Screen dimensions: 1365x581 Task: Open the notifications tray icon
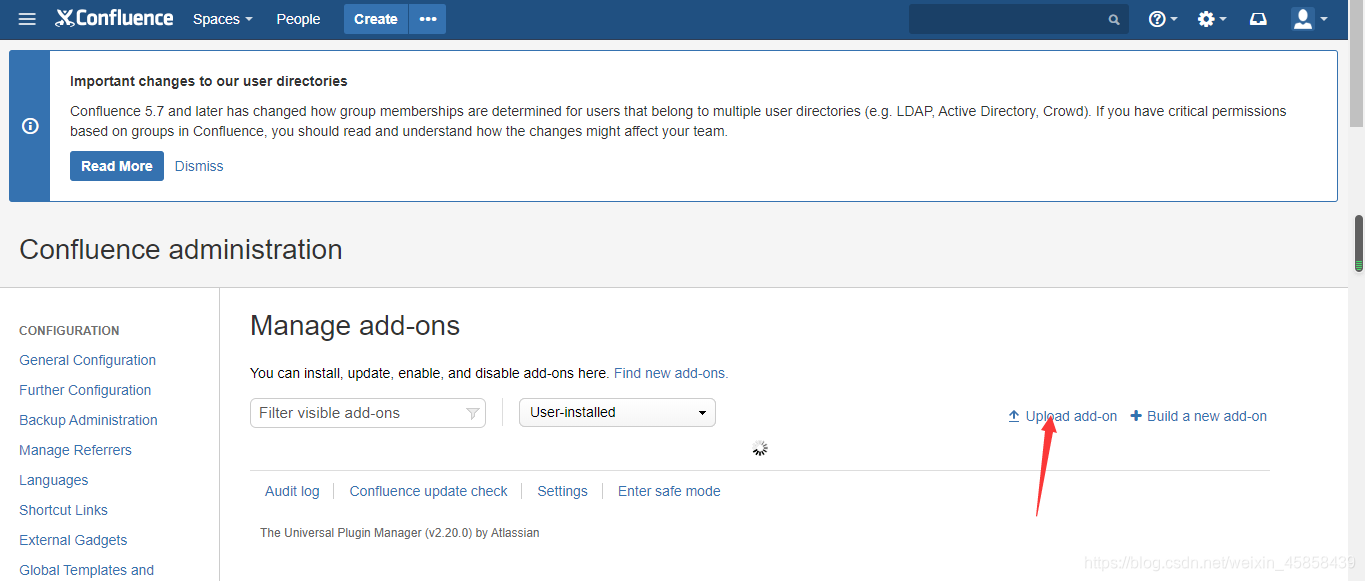(1259, 19)
